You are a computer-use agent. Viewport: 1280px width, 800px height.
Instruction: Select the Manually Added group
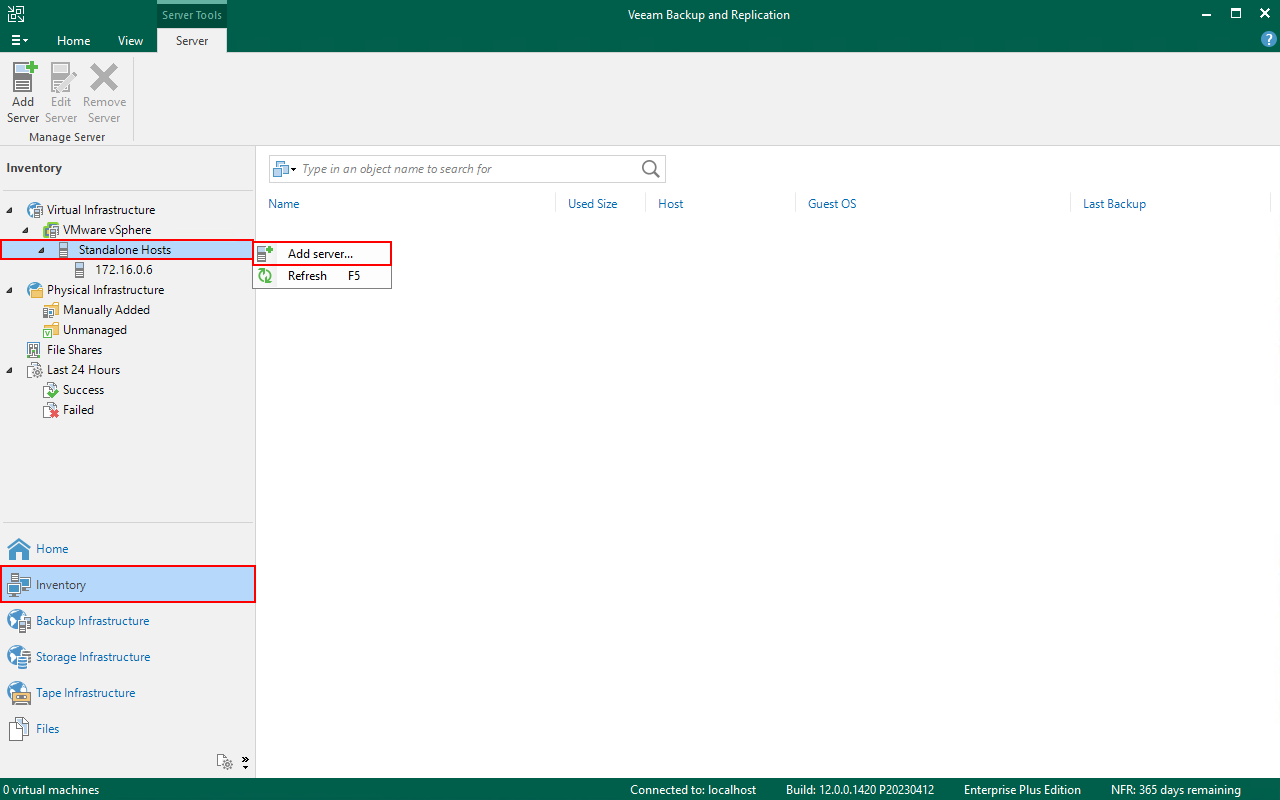coord(106,310)
